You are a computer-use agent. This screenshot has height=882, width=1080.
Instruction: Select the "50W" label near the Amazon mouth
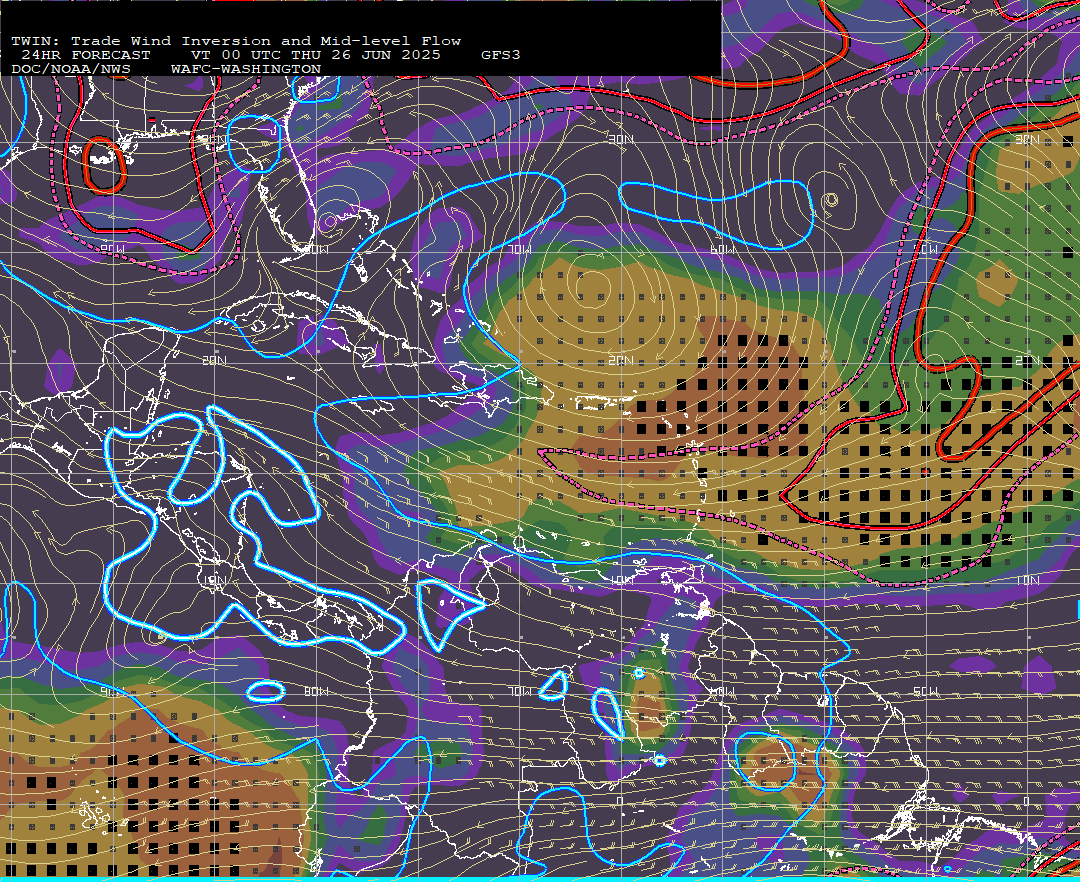point(926,691)
